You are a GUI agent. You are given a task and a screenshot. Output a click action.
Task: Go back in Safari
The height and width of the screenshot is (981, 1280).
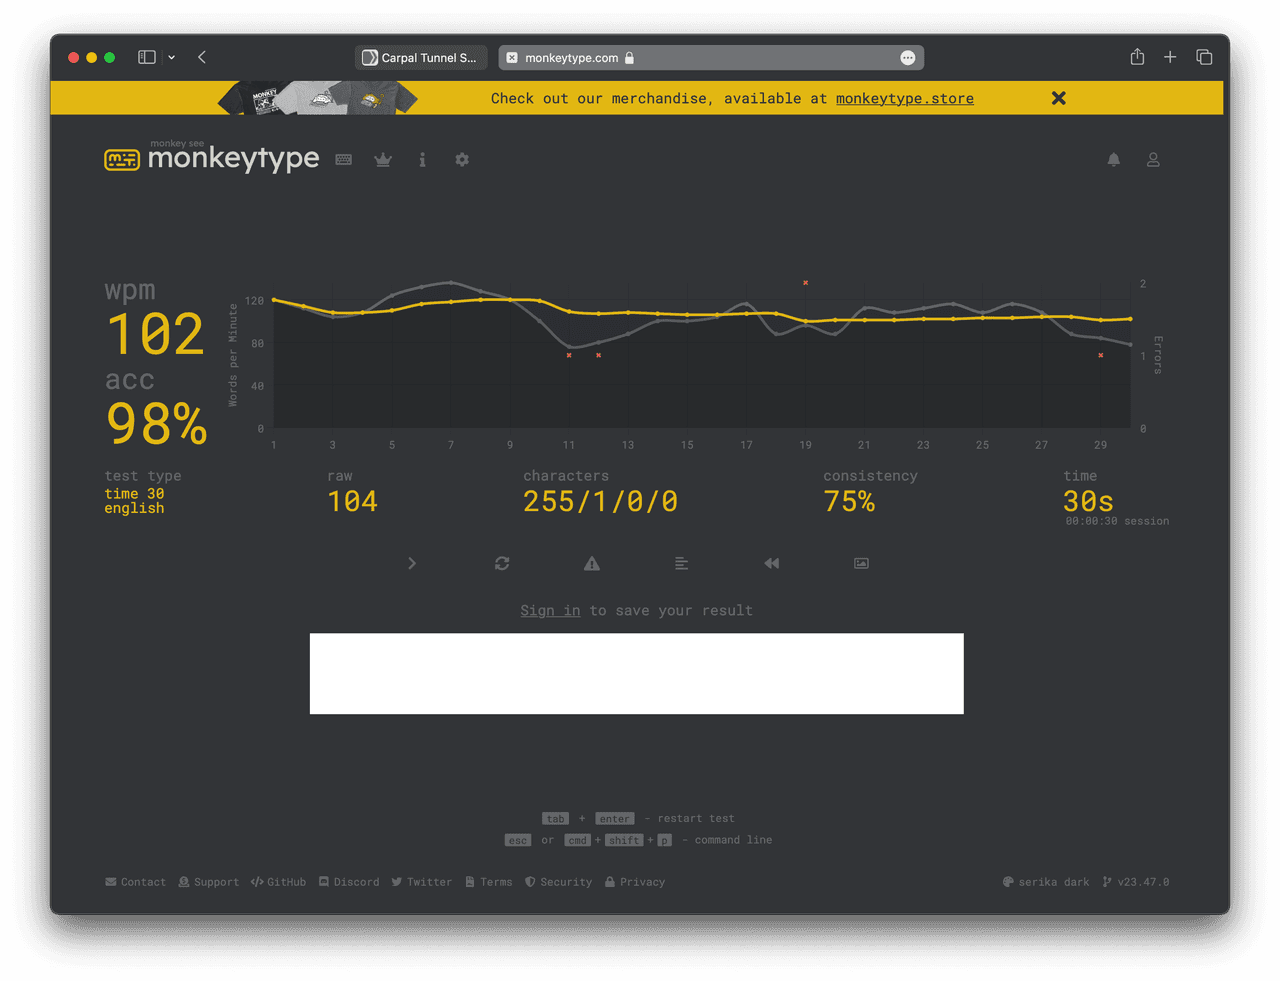[x=202, y=58]
